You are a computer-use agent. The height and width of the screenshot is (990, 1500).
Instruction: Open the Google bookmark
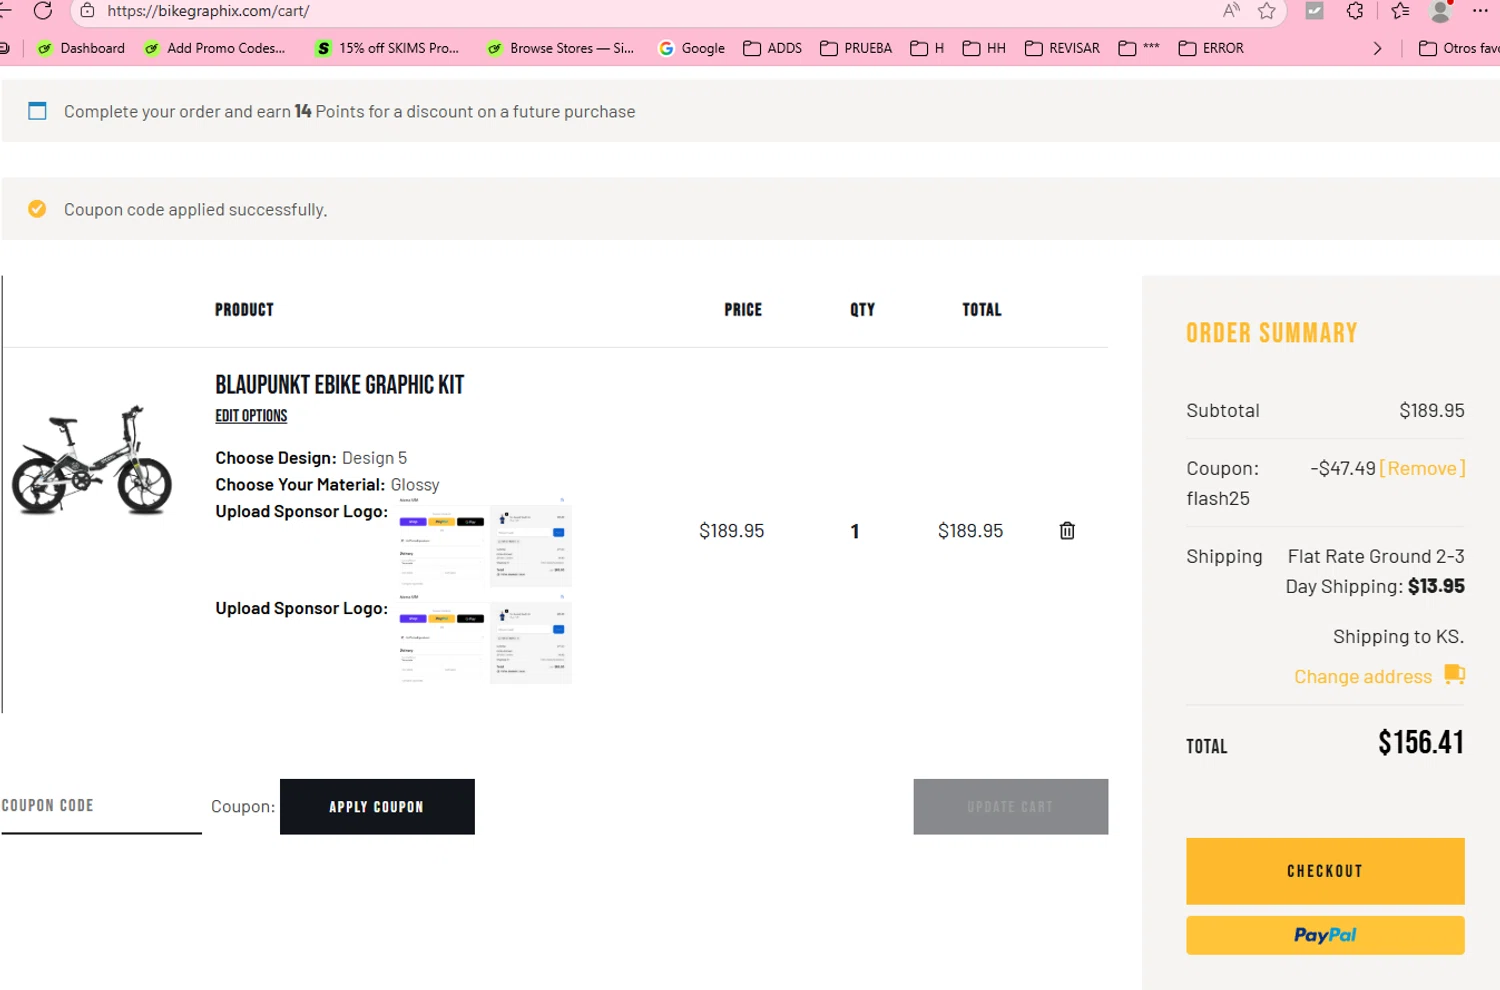point(692,48)
